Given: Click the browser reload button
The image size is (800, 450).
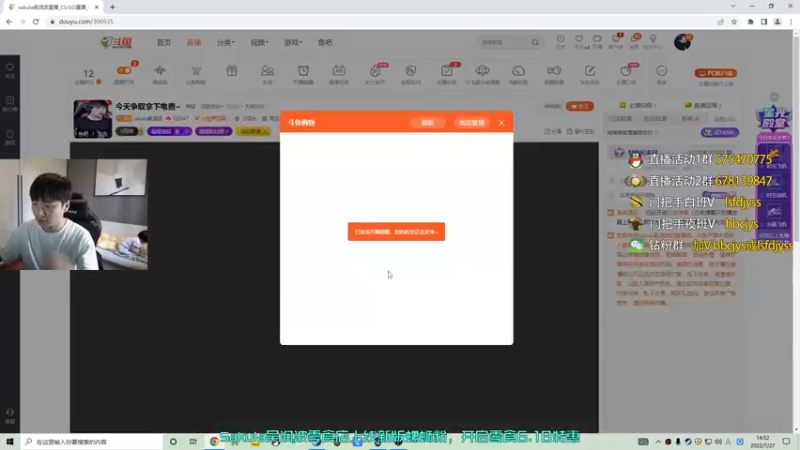Looking at the screenshot, I should click(x=36, y=21).
